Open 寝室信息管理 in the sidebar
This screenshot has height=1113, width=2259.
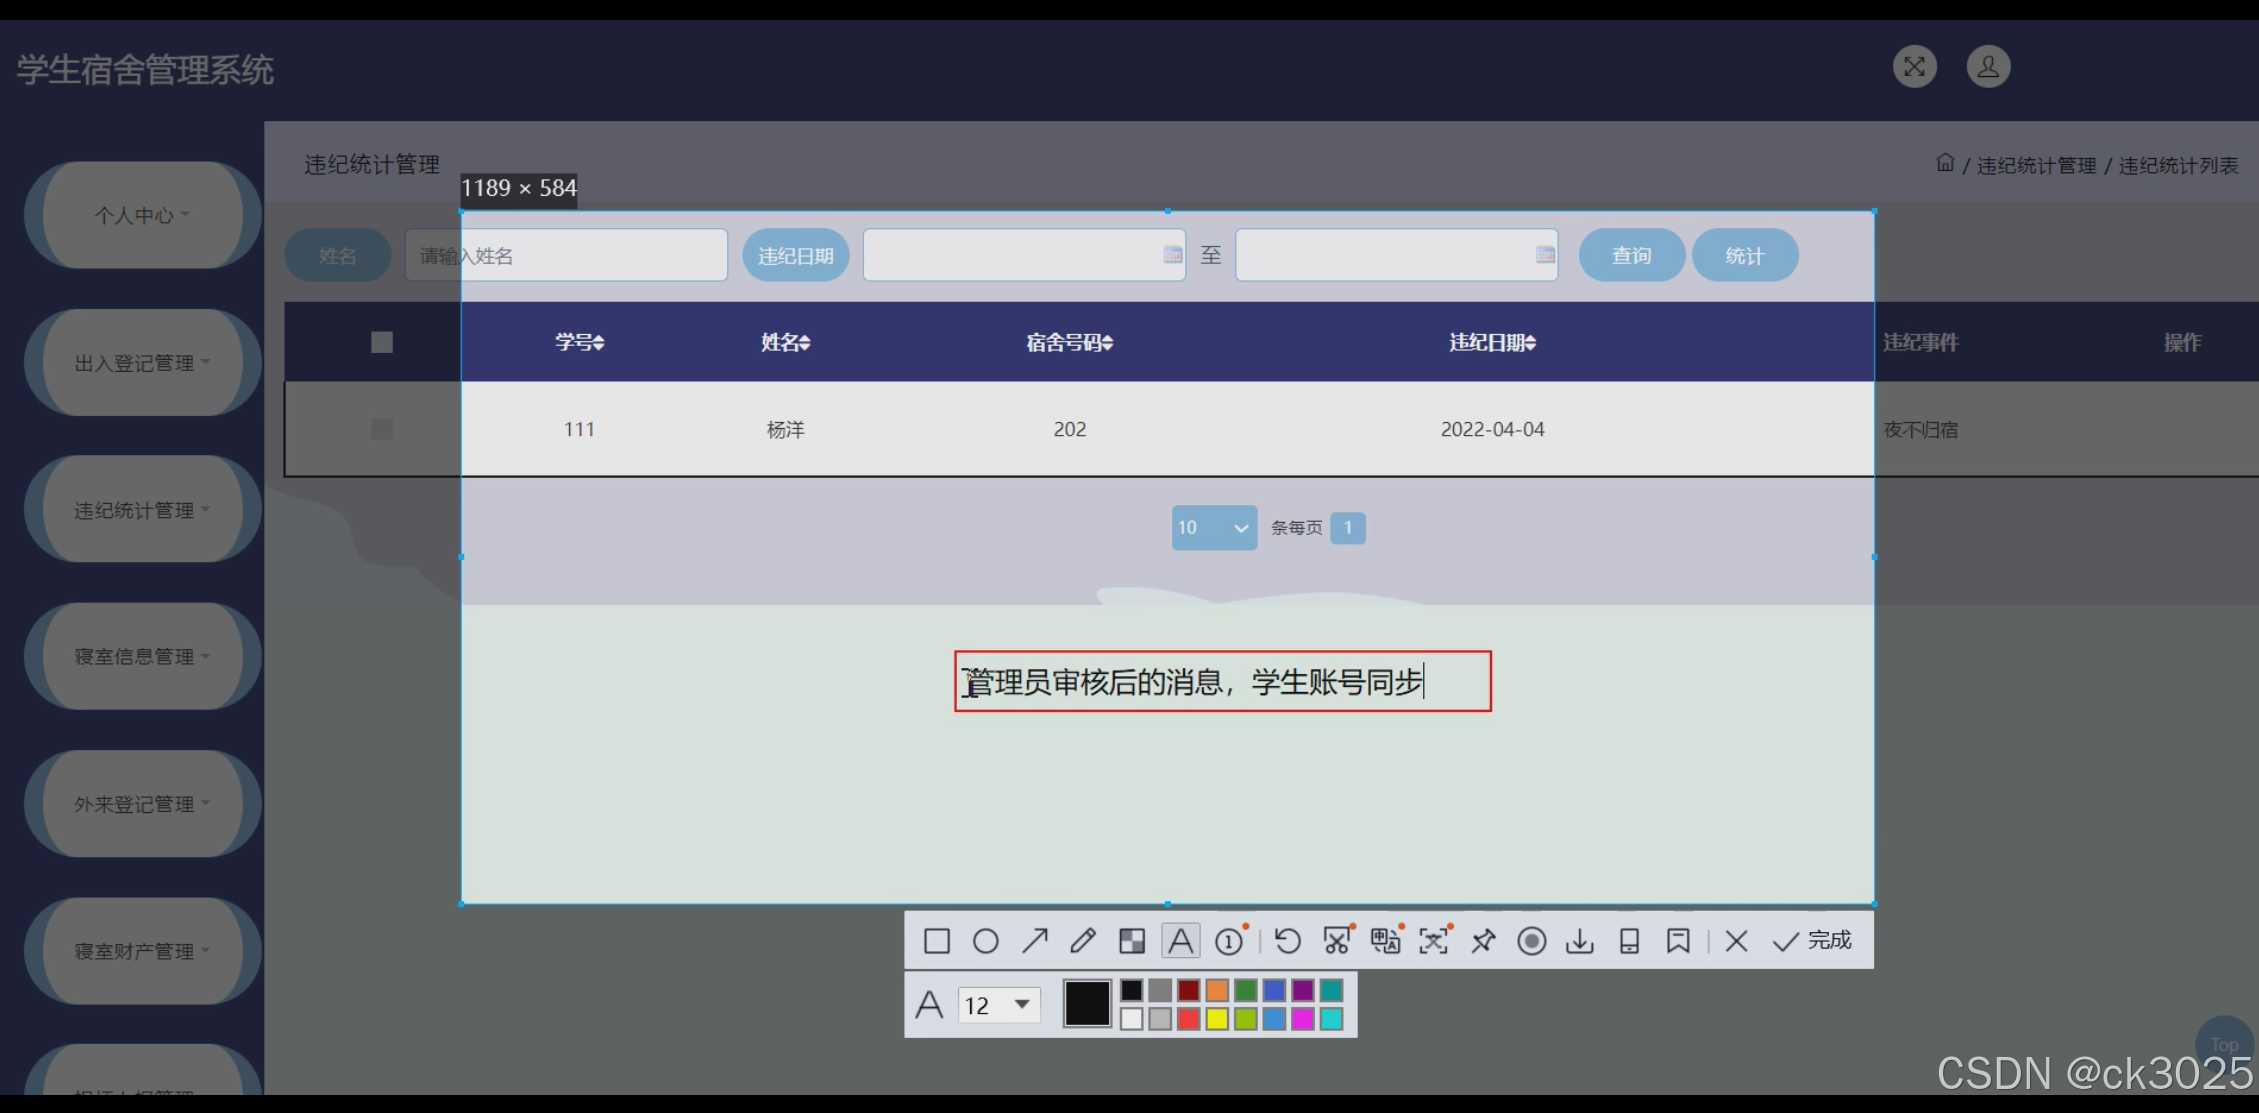(142, 656)
